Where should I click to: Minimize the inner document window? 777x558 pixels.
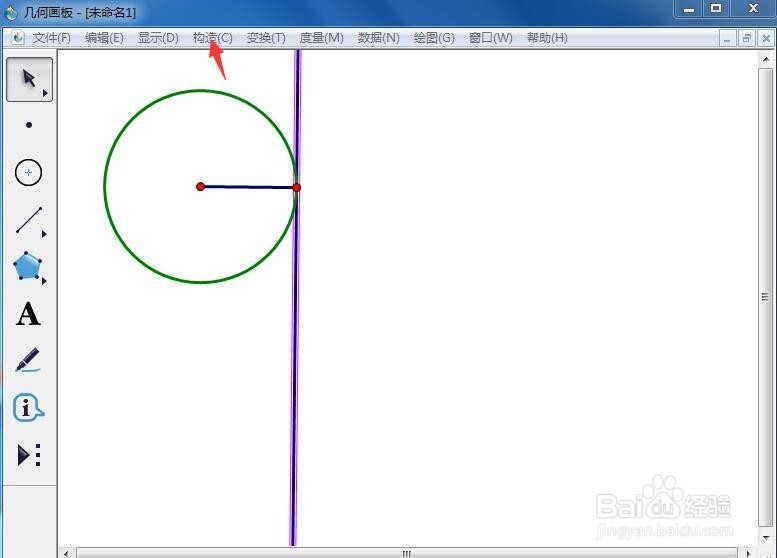coord(727,39)
